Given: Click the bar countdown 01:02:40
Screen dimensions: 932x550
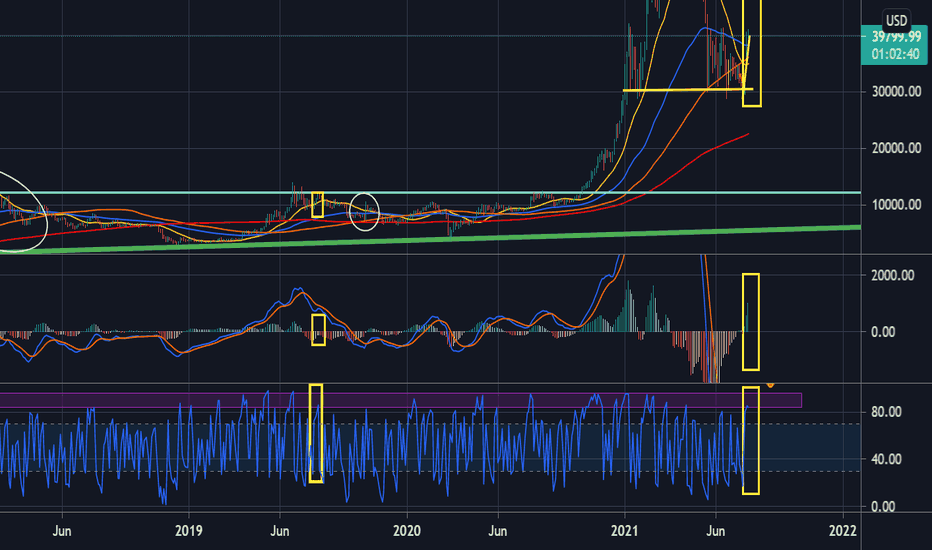Looking at the screenshot, I should [x=896, y=54].
